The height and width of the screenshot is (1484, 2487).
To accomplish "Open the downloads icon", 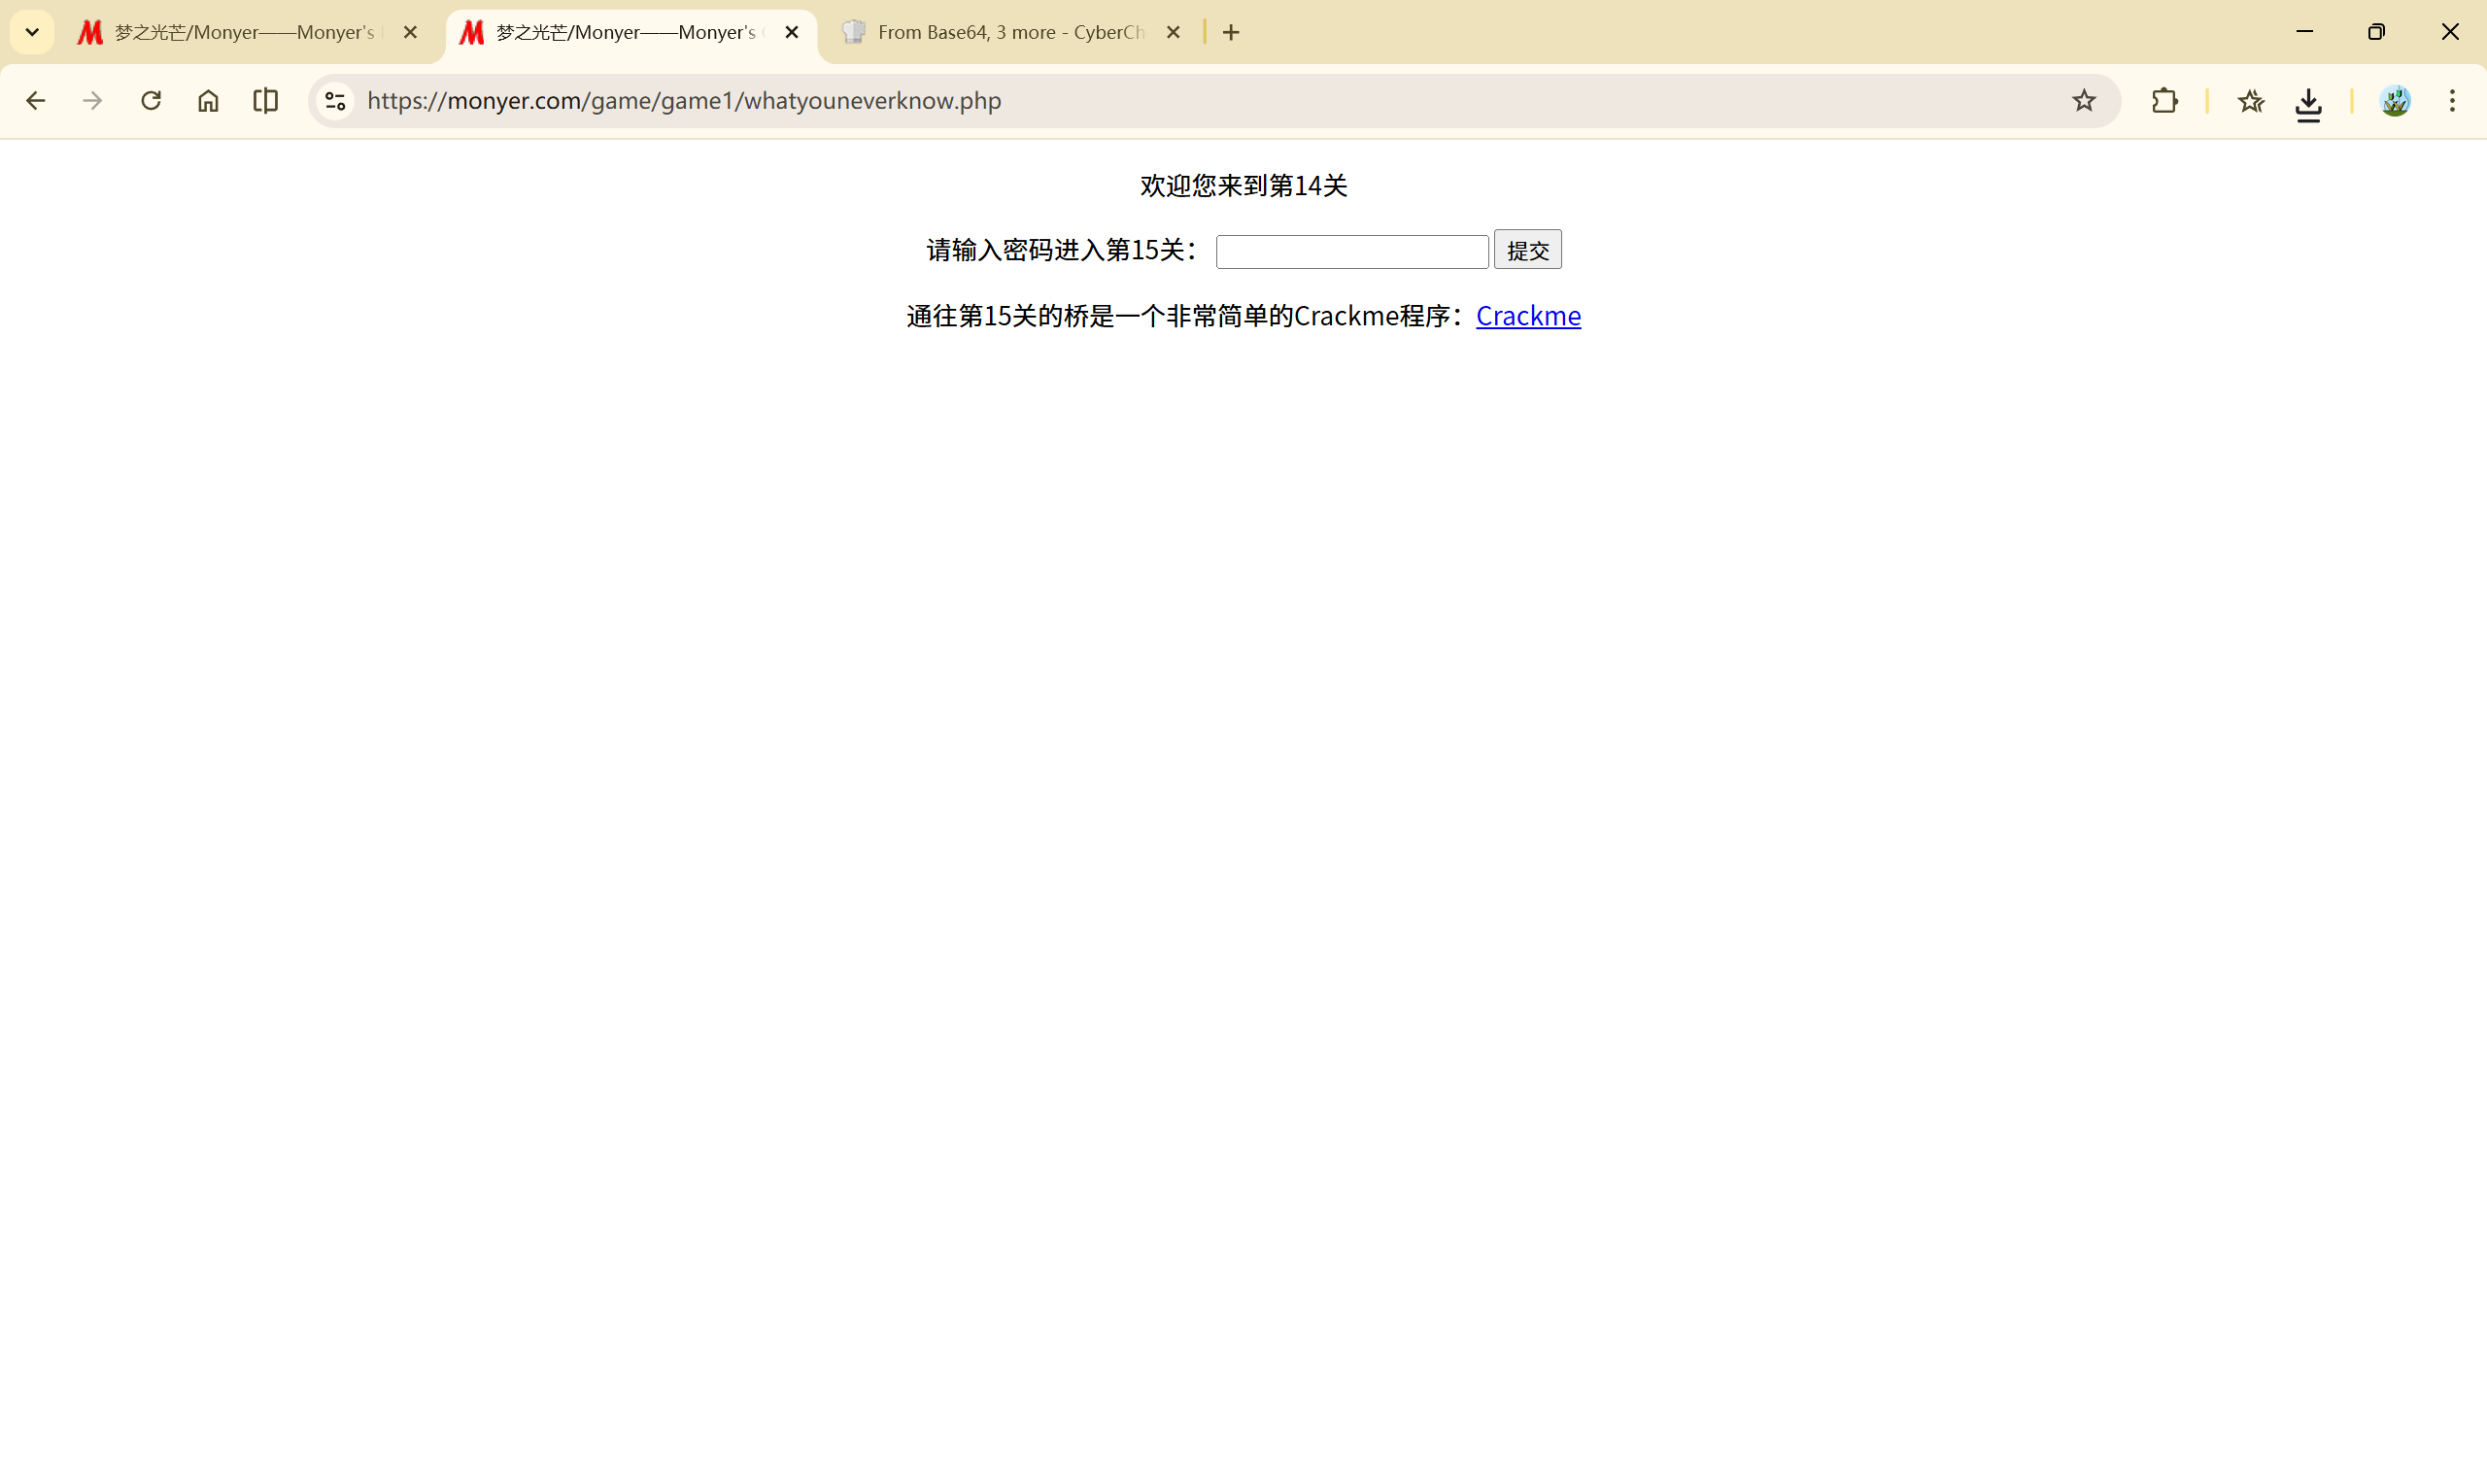I will [x=2308, y=102].
